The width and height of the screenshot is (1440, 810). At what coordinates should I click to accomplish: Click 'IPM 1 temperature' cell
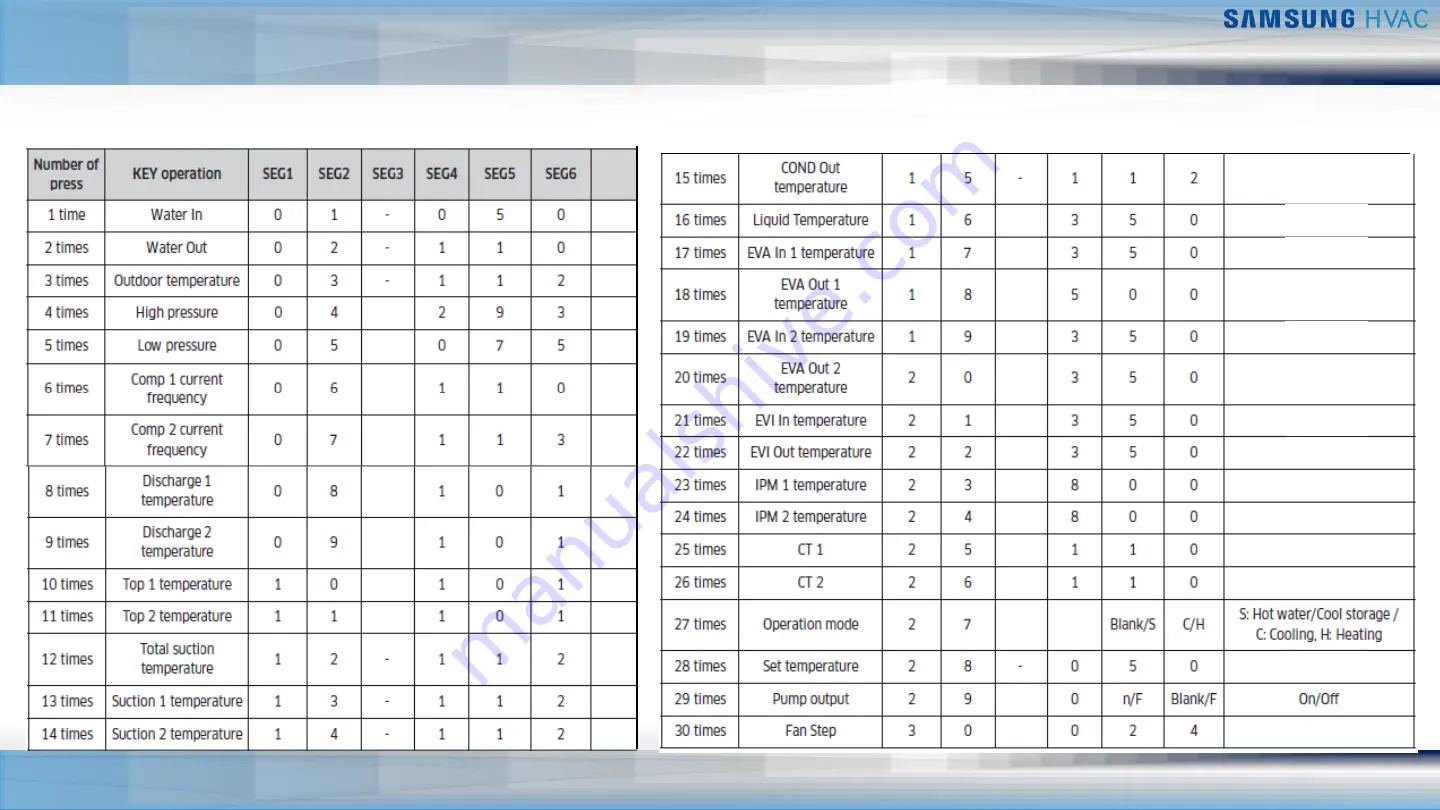[x=810, y=485]
